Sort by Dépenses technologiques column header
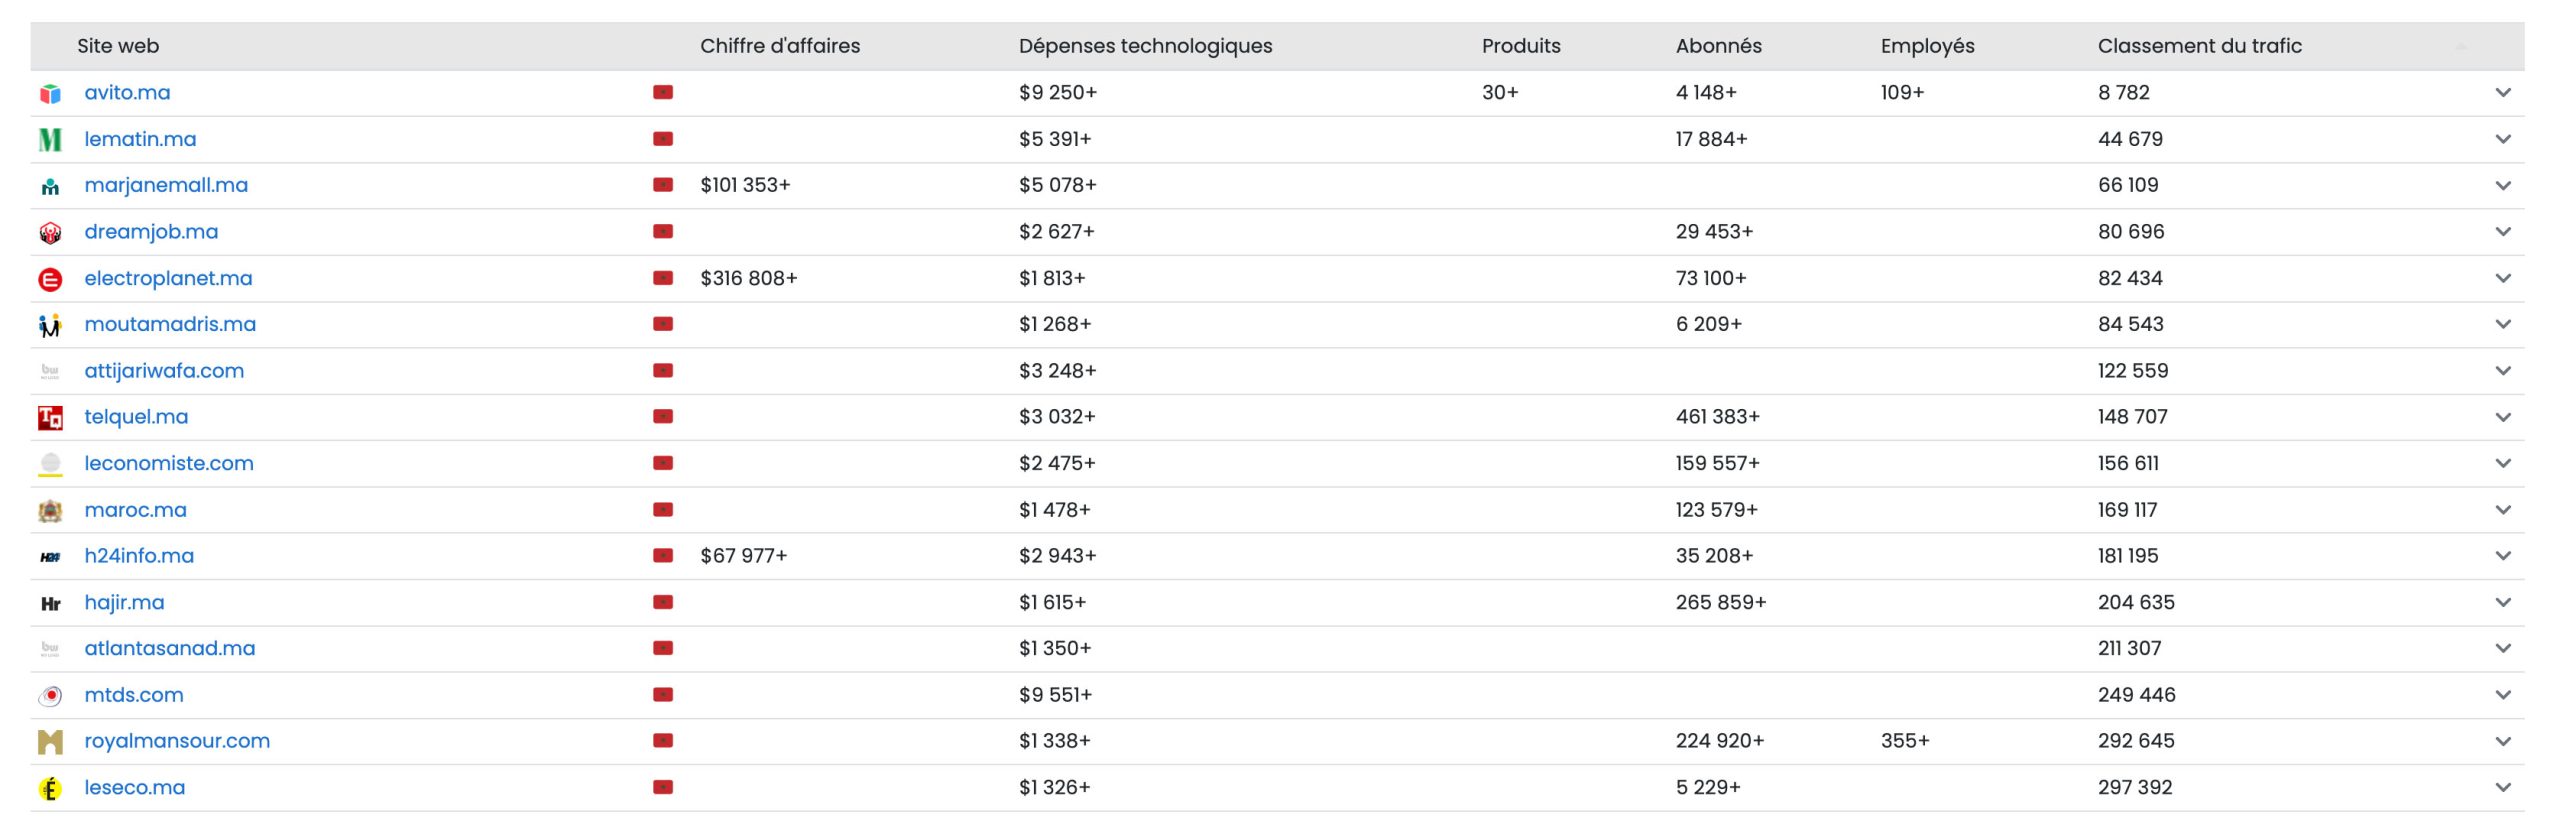 pyautogui.click(x=1145, y=46)
